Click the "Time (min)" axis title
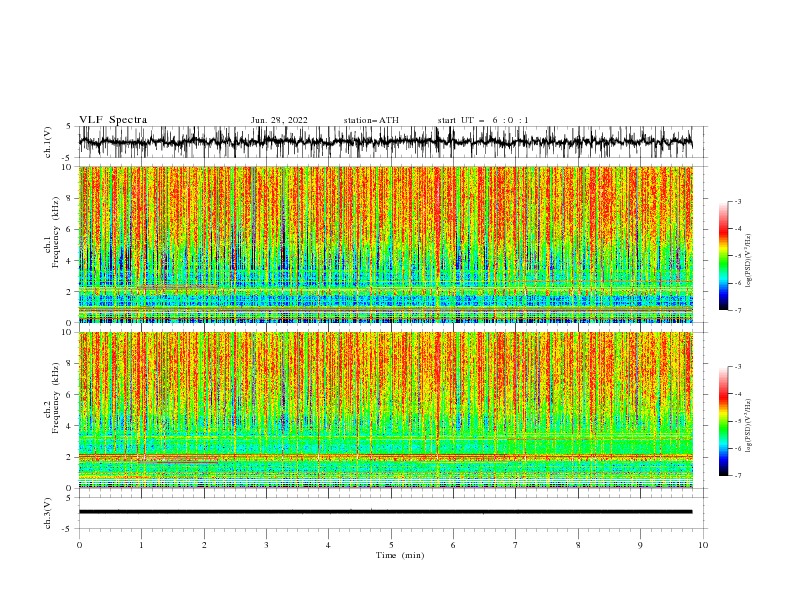Viewport: 792px width, 612px height. click(400, 555)
